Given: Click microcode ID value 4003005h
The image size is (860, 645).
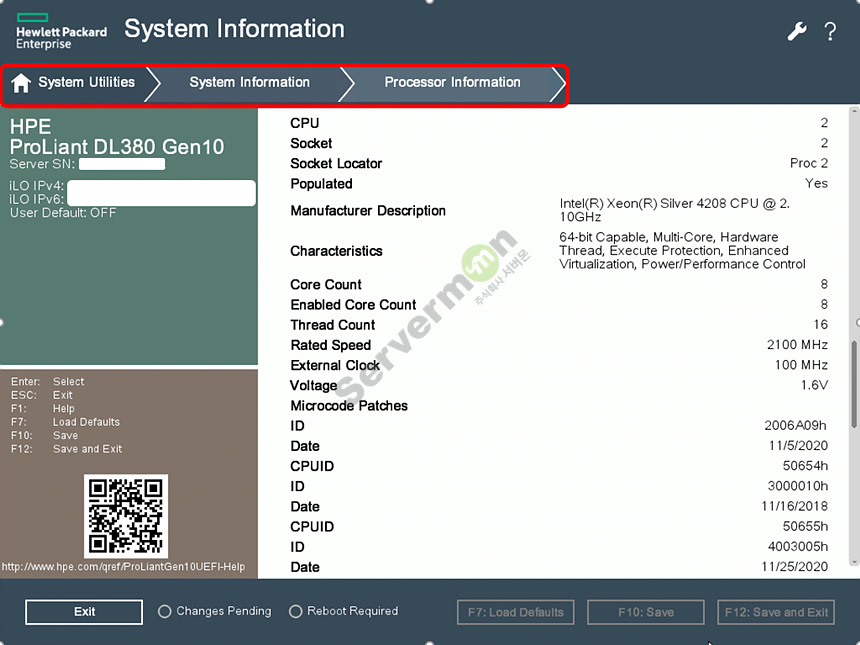Looking at the screenshot, I should point(797,547).
